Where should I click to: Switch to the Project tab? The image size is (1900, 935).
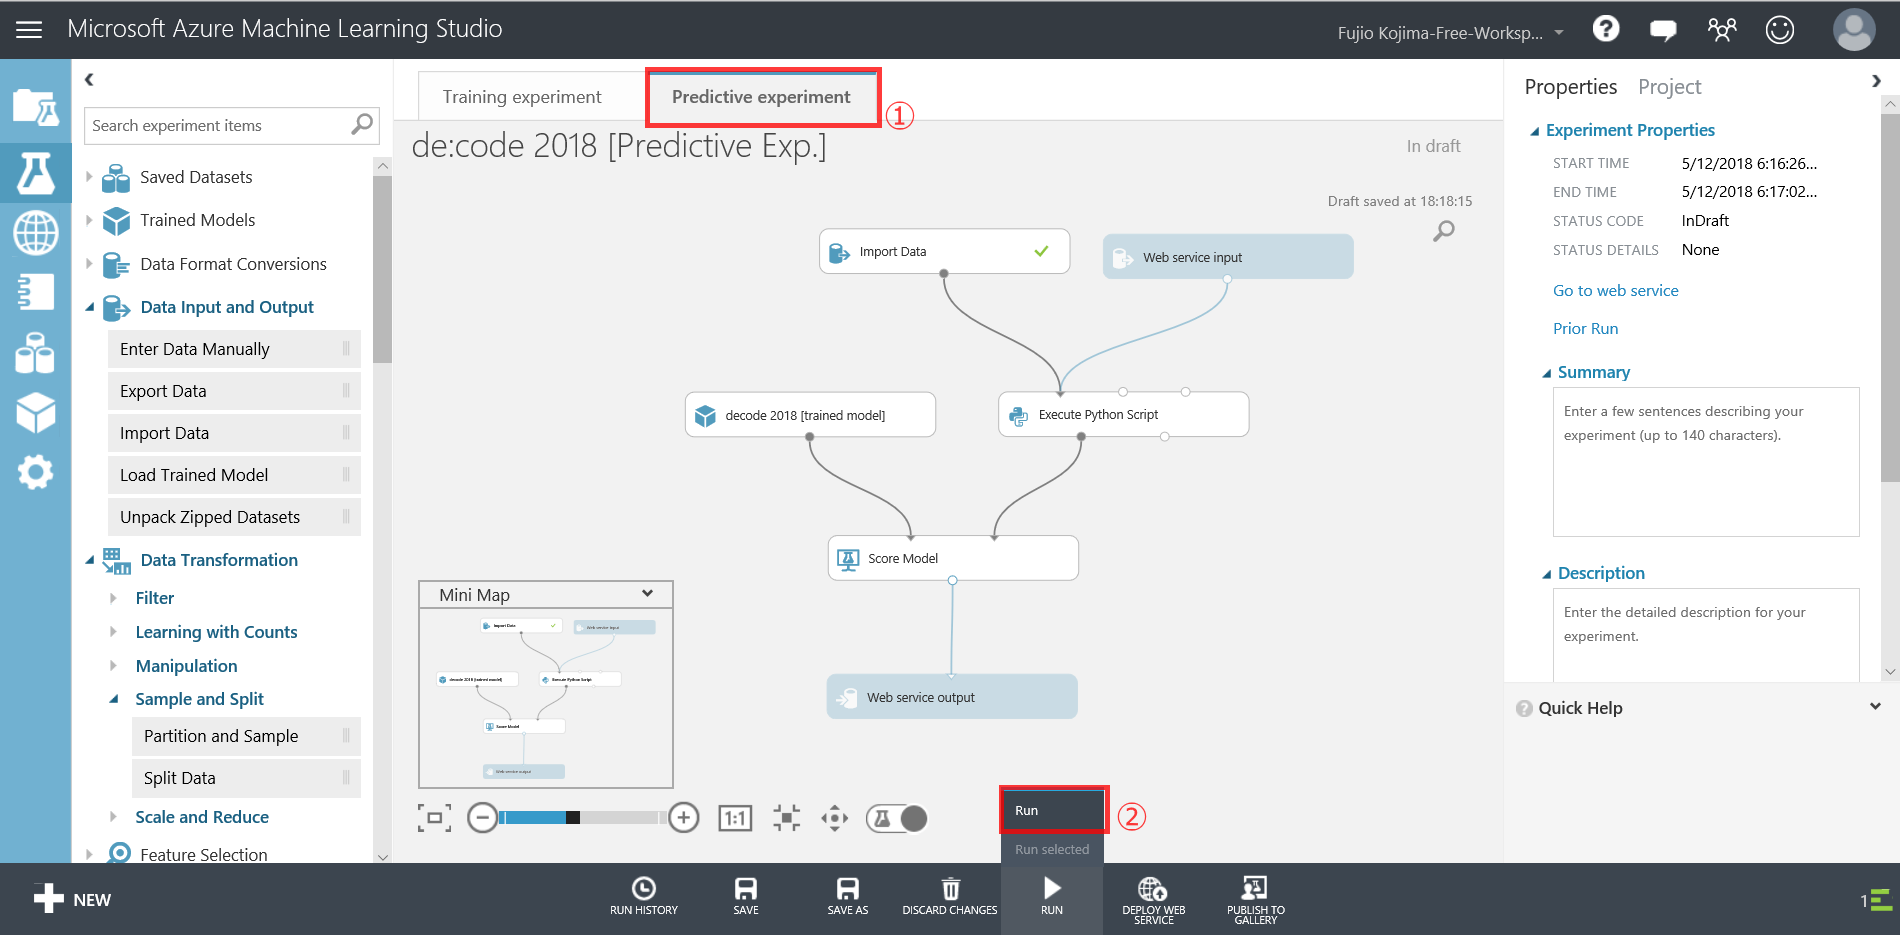[x=1669, y=87]
